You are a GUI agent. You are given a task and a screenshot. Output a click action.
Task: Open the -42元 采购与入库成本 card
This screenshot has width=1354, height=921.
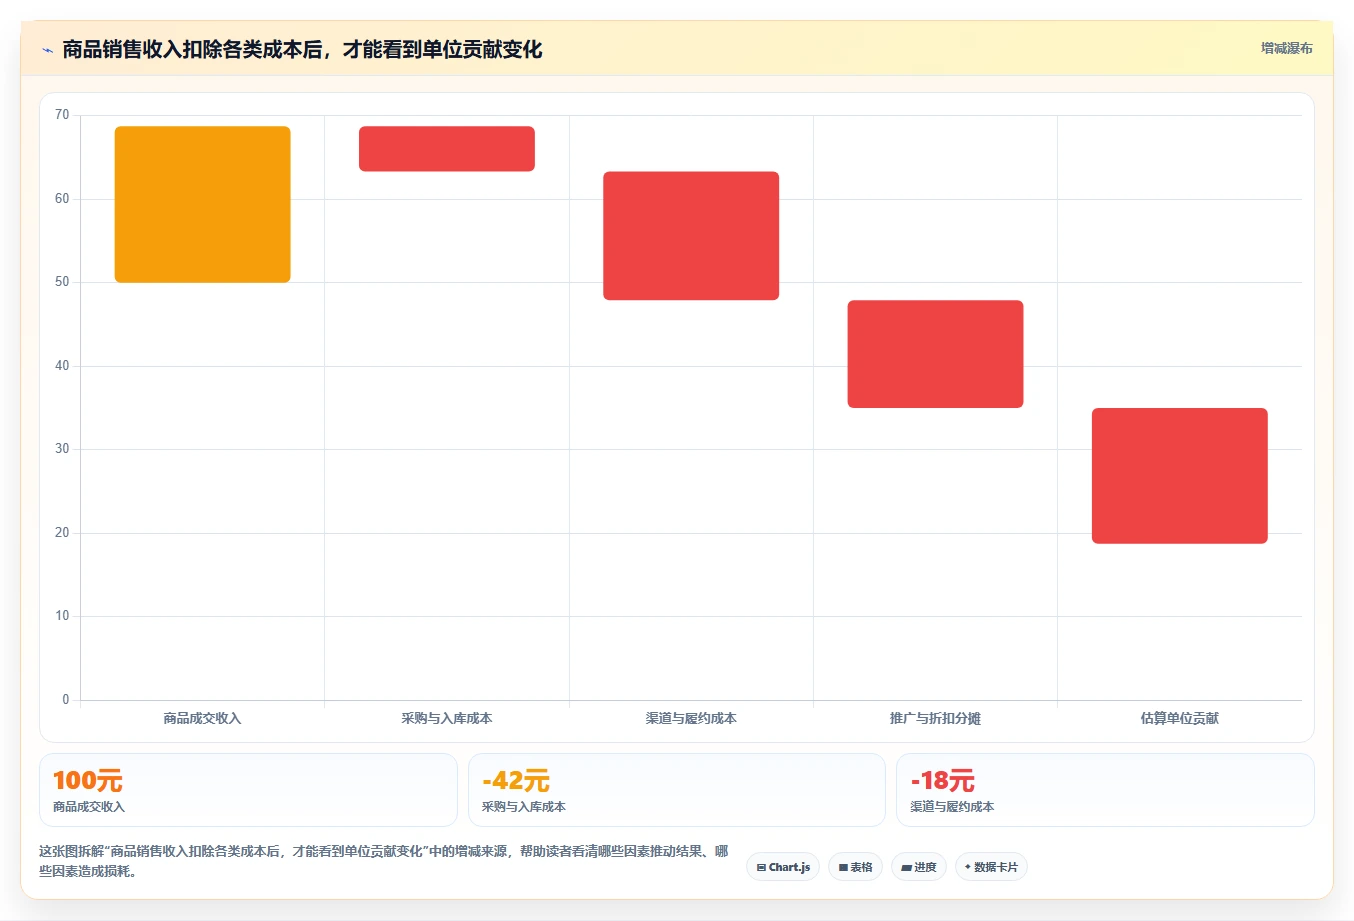pos(677,790)
